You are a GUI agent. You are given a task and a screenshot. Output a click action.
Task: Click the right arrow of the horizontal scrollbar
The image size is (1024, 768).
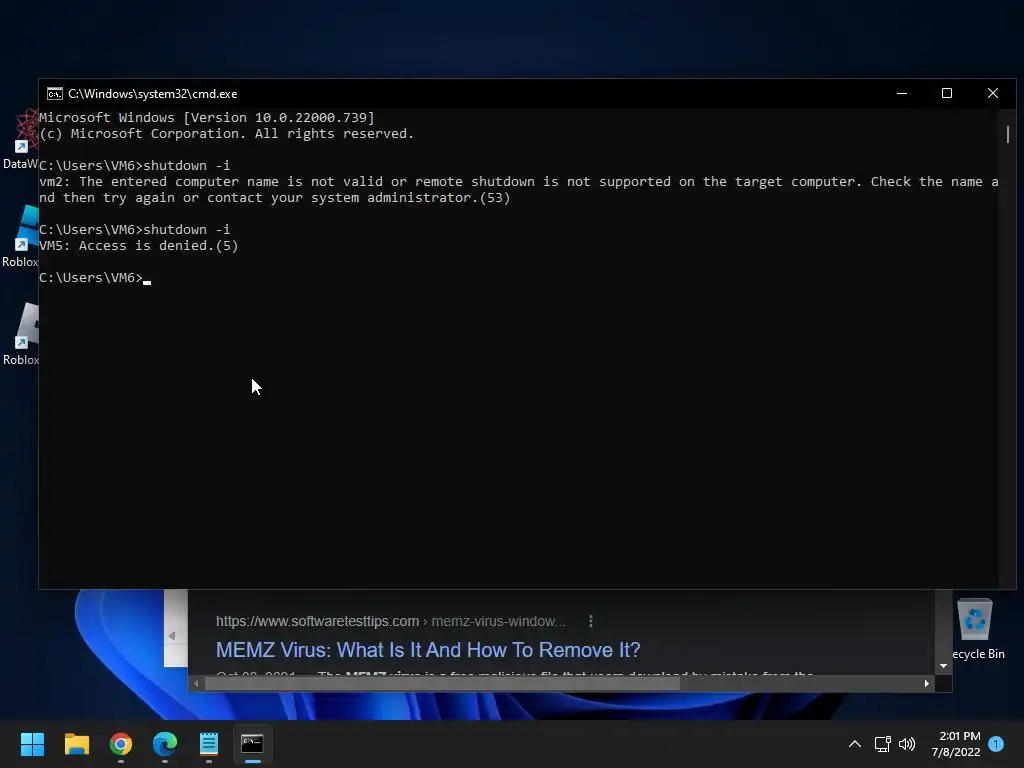pyautogui.click(x=927, y=684)
